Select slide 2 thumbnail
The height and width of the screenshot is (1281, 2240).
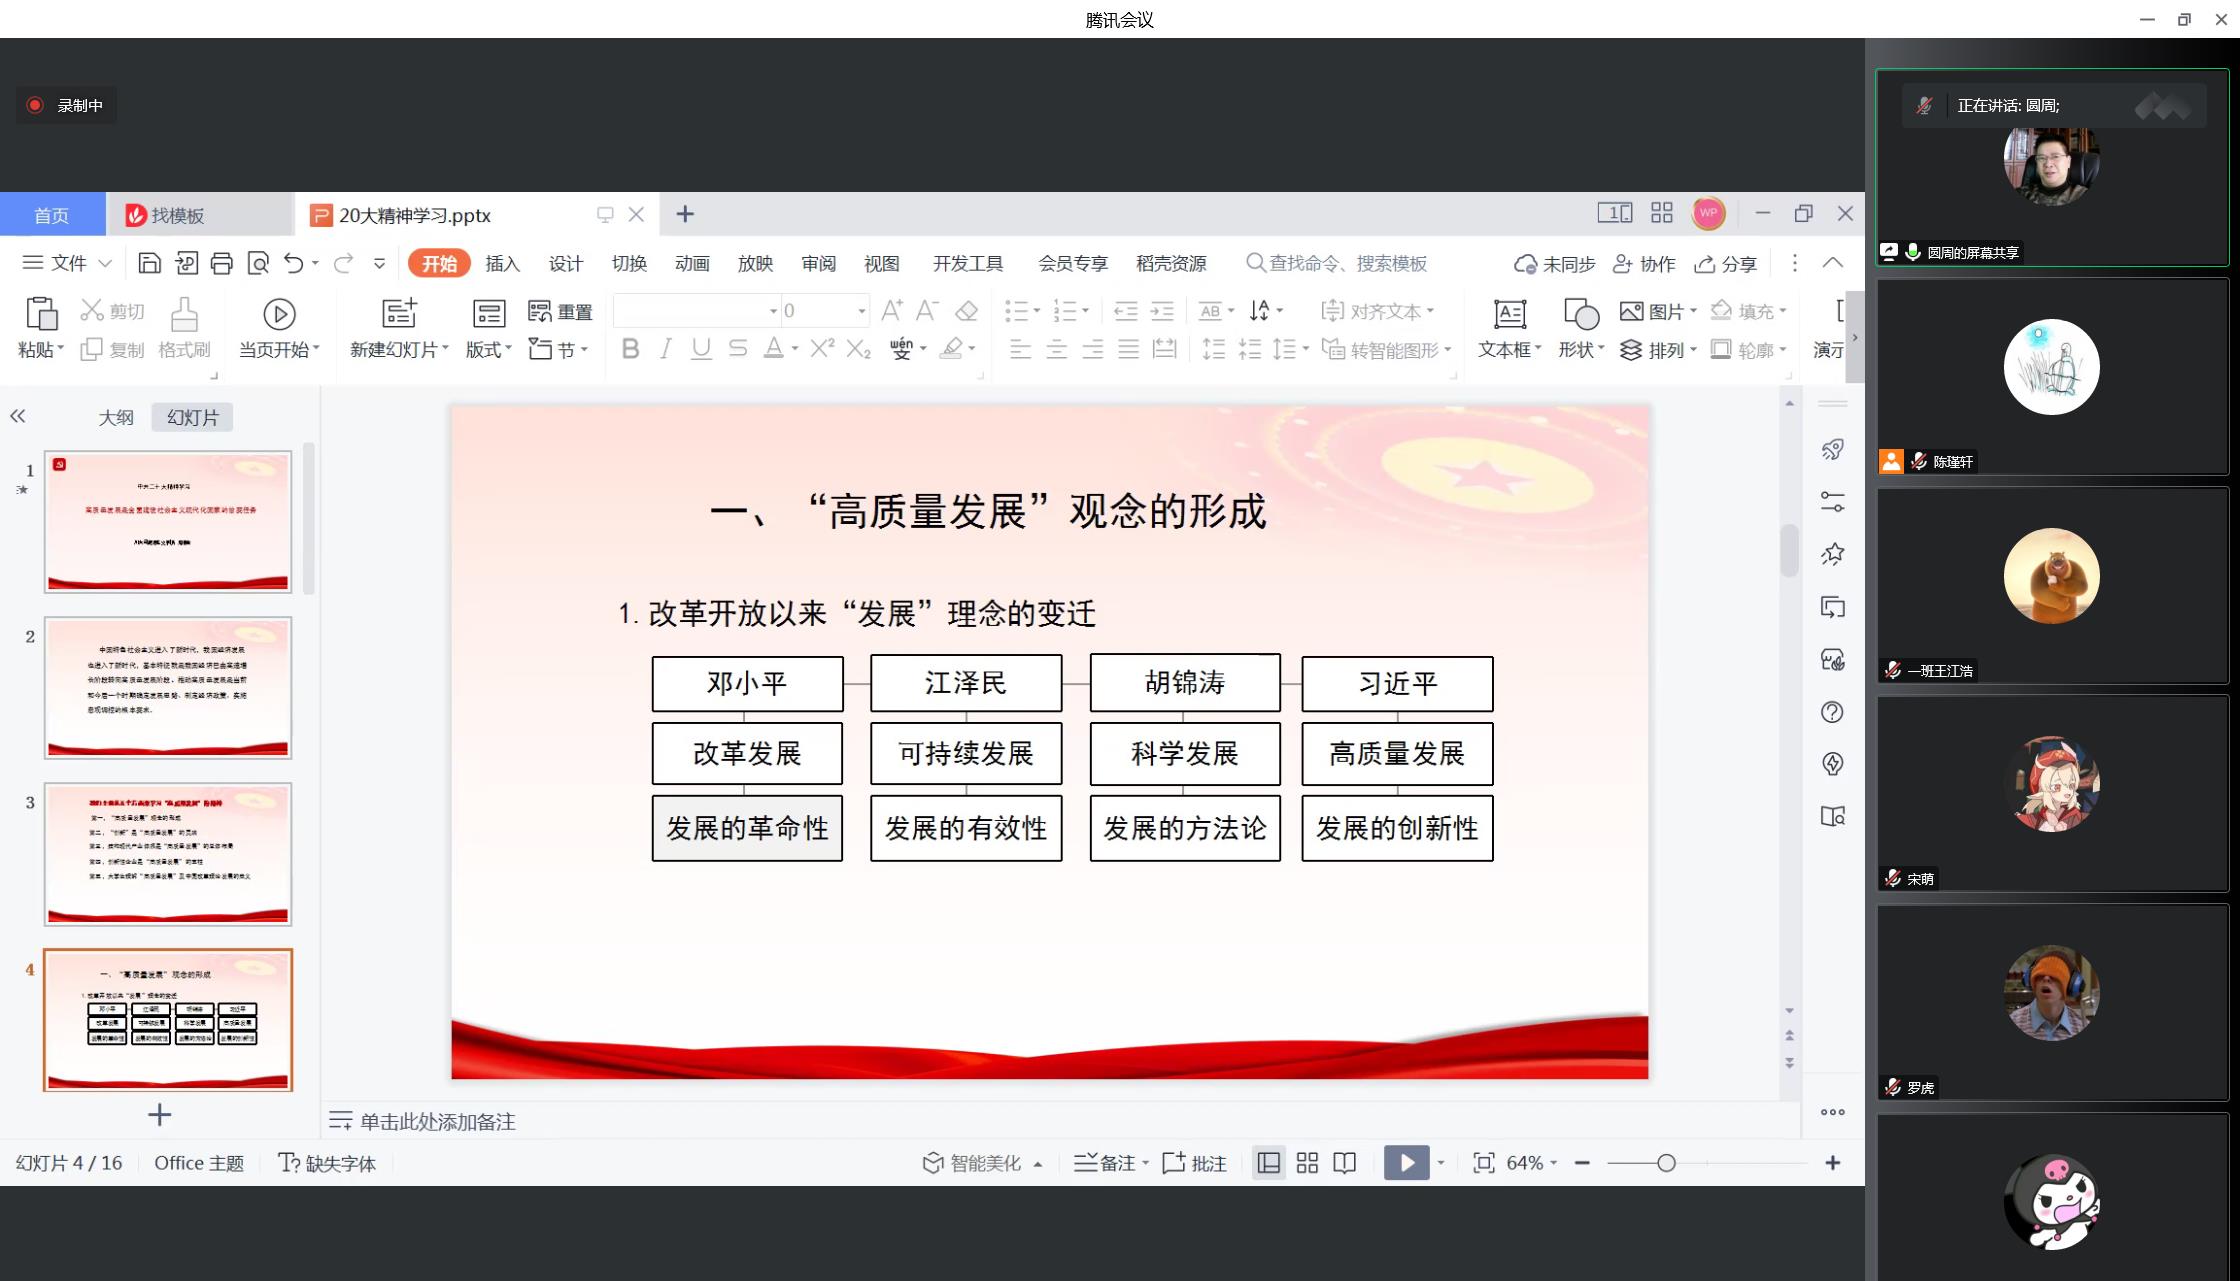pyautogui.click(x=168, y=688)
